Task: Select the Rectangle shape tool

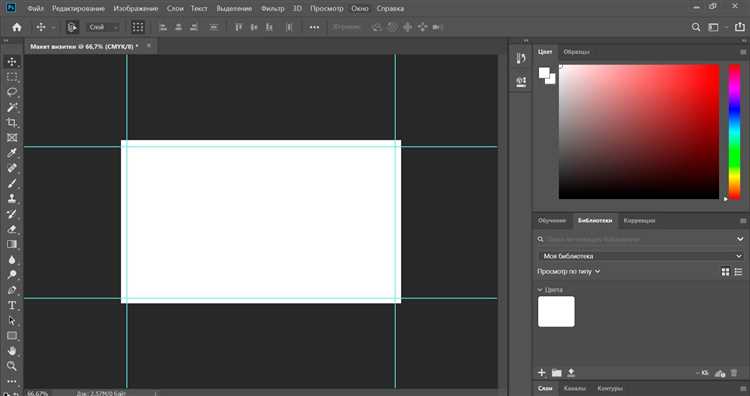Action: pyautogui.click(x=12, y=336)
